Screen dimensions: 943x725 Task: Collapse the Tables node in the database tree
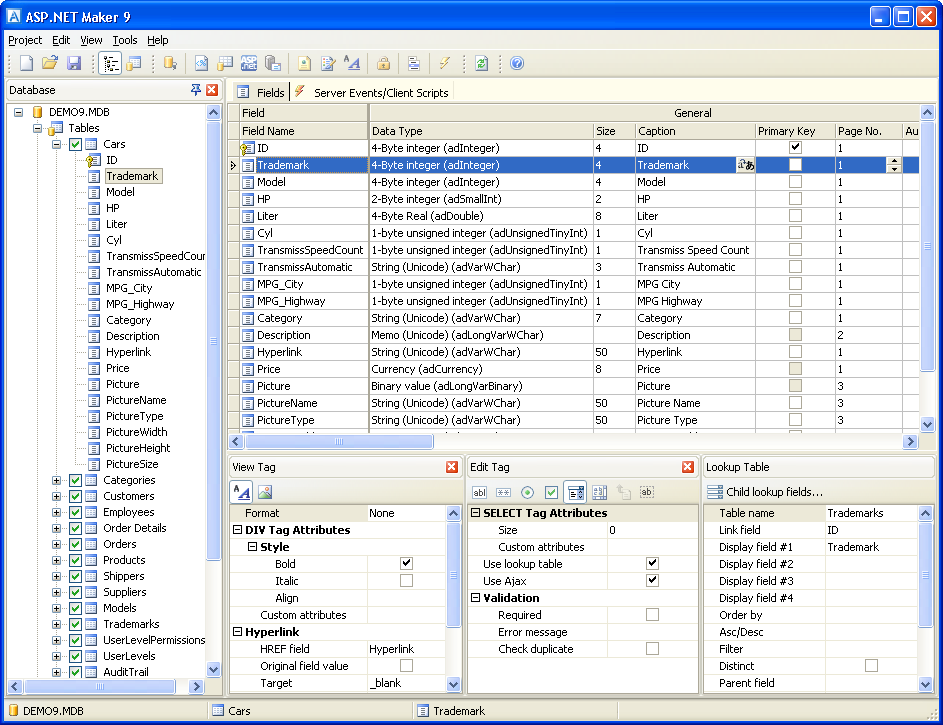point(35,127)
